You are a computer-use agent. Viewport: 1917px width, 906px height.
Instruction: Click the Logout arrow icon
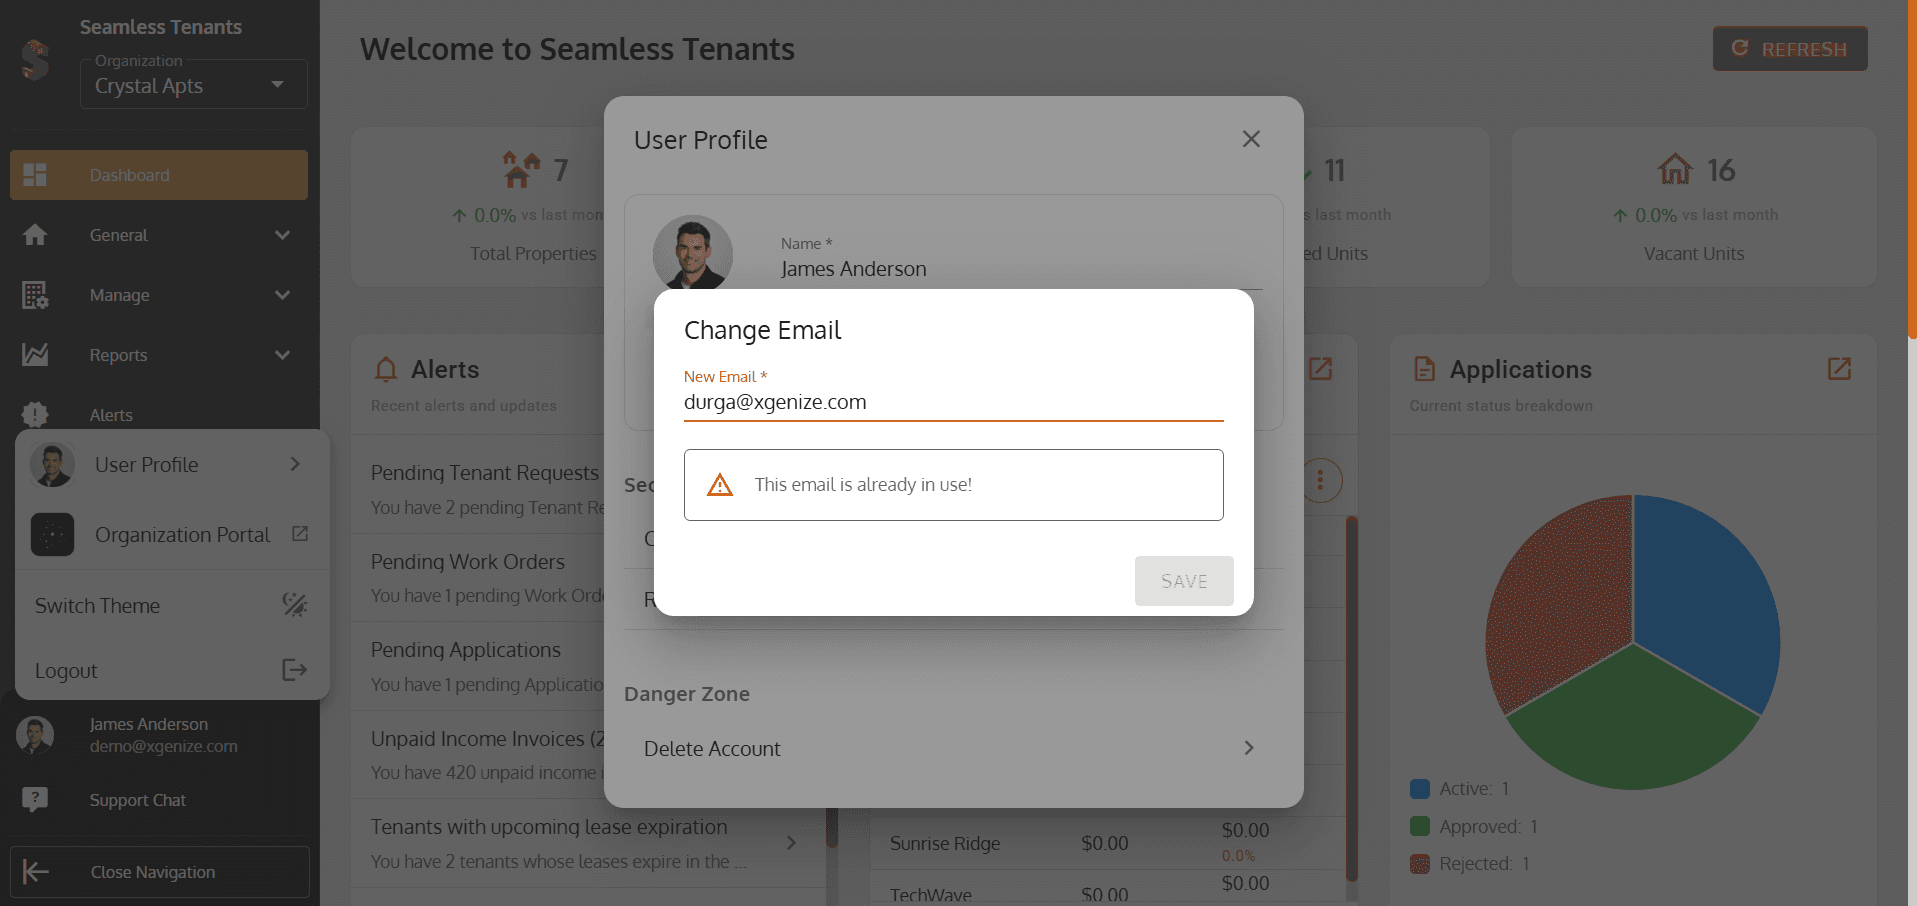295,670
